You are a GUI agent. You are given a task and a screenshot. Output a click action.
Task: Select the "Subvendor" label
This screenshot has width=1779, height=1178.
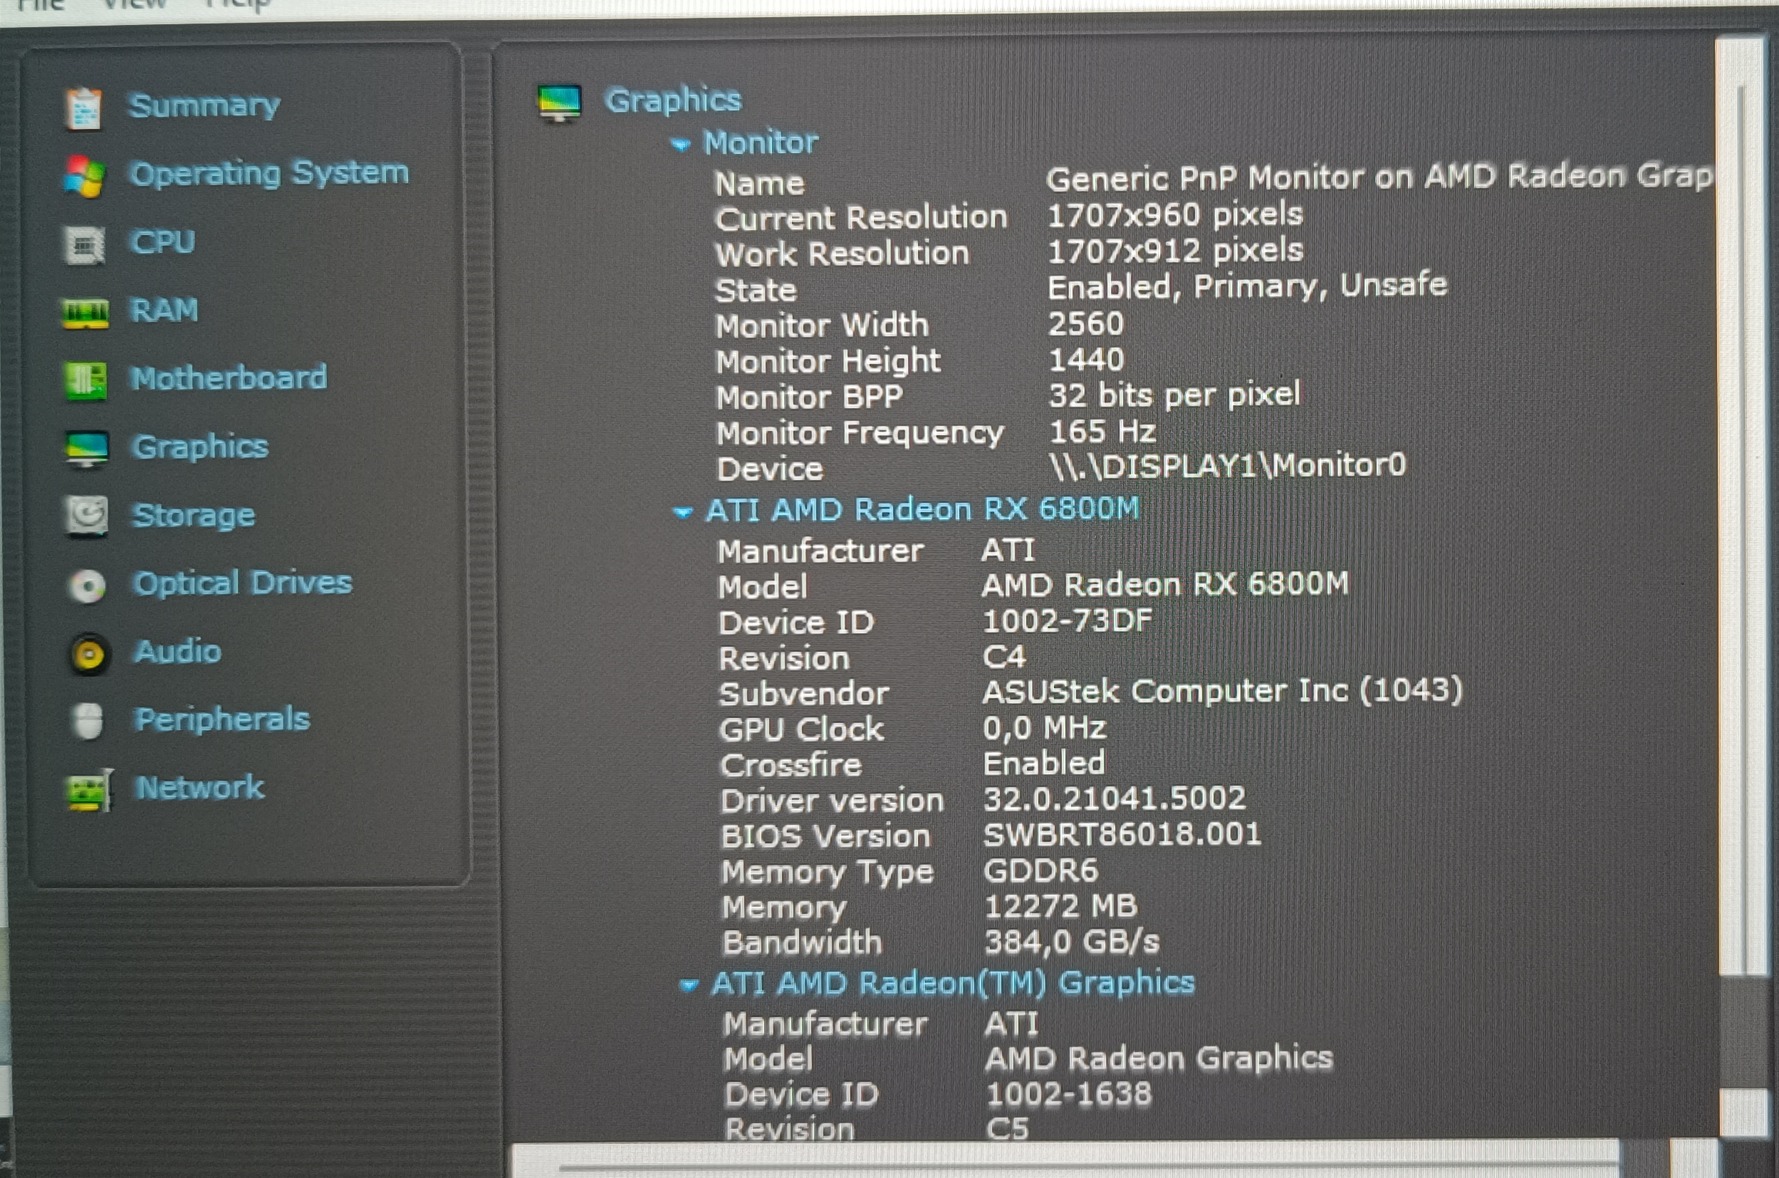(803, 694)
